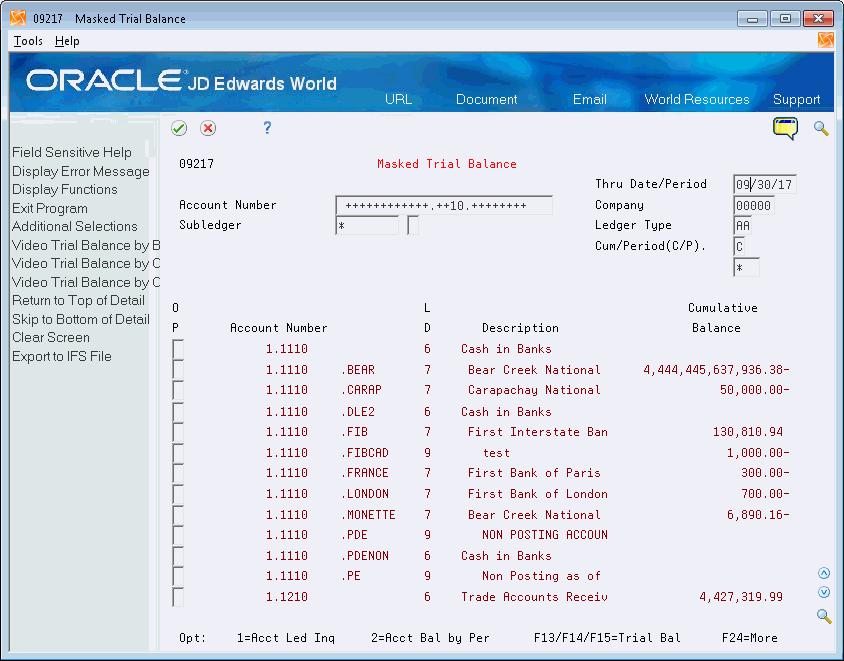
Task: Select Display Functions in the sidebar
Action: click(x=65, y=189)
